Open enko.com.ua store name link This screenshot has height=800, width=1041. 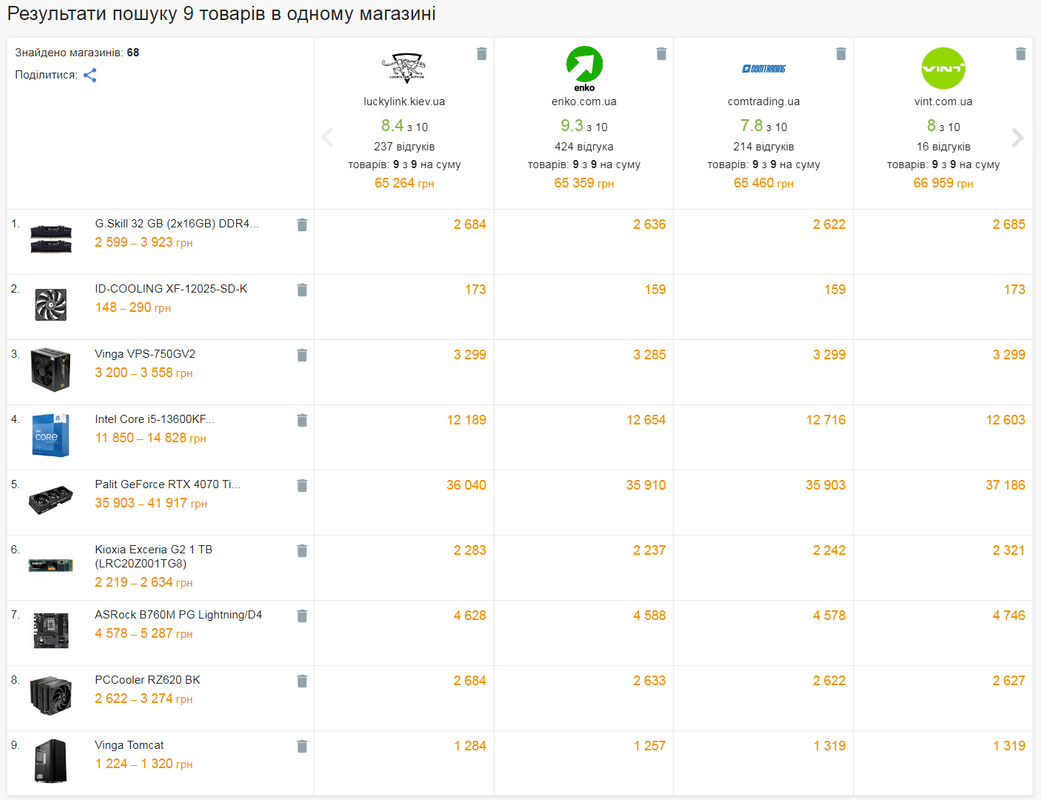pos(584,102)
